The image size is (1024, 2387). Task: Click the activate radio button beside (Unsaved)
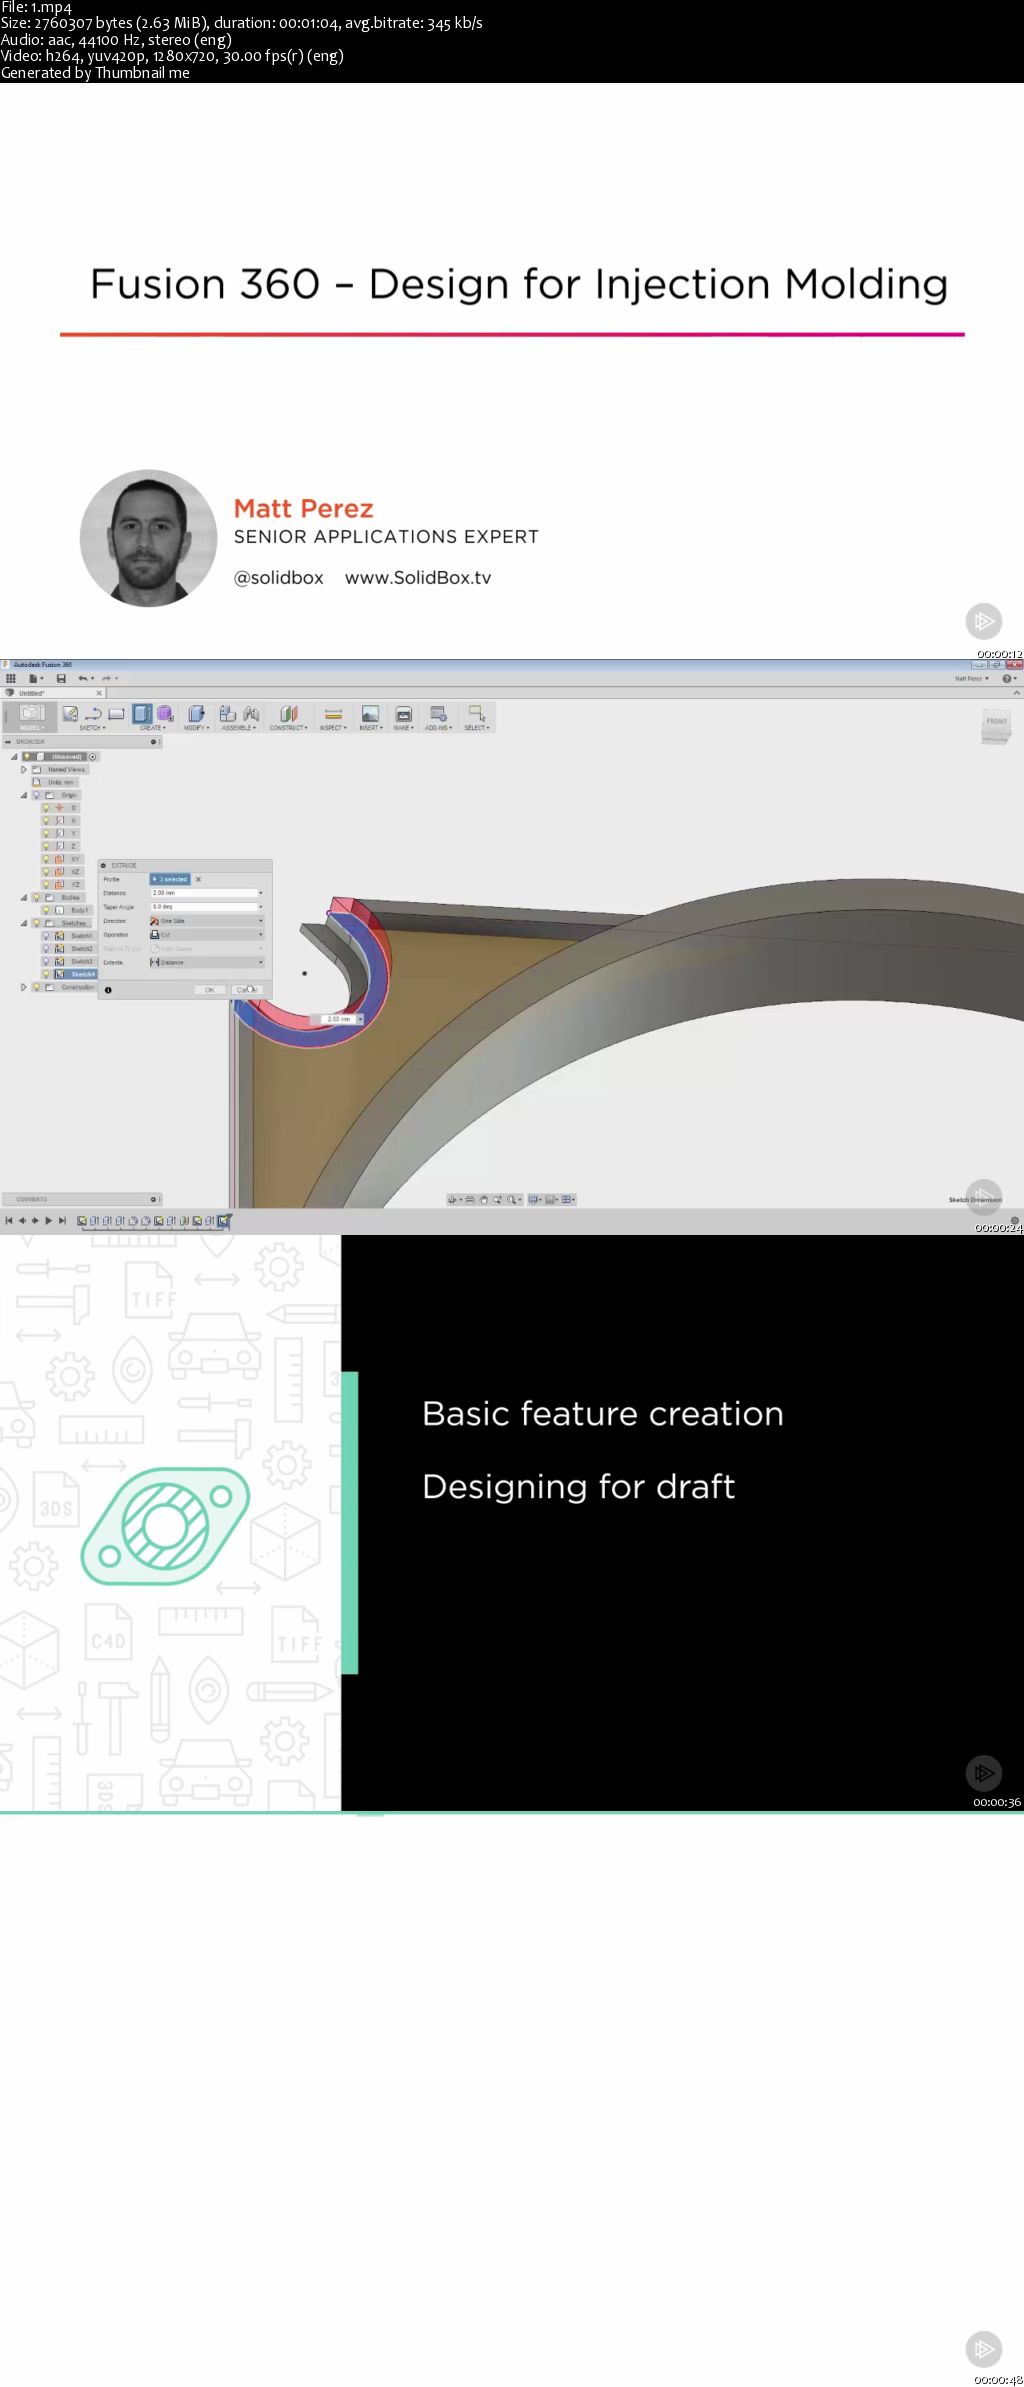click(94, 757)
